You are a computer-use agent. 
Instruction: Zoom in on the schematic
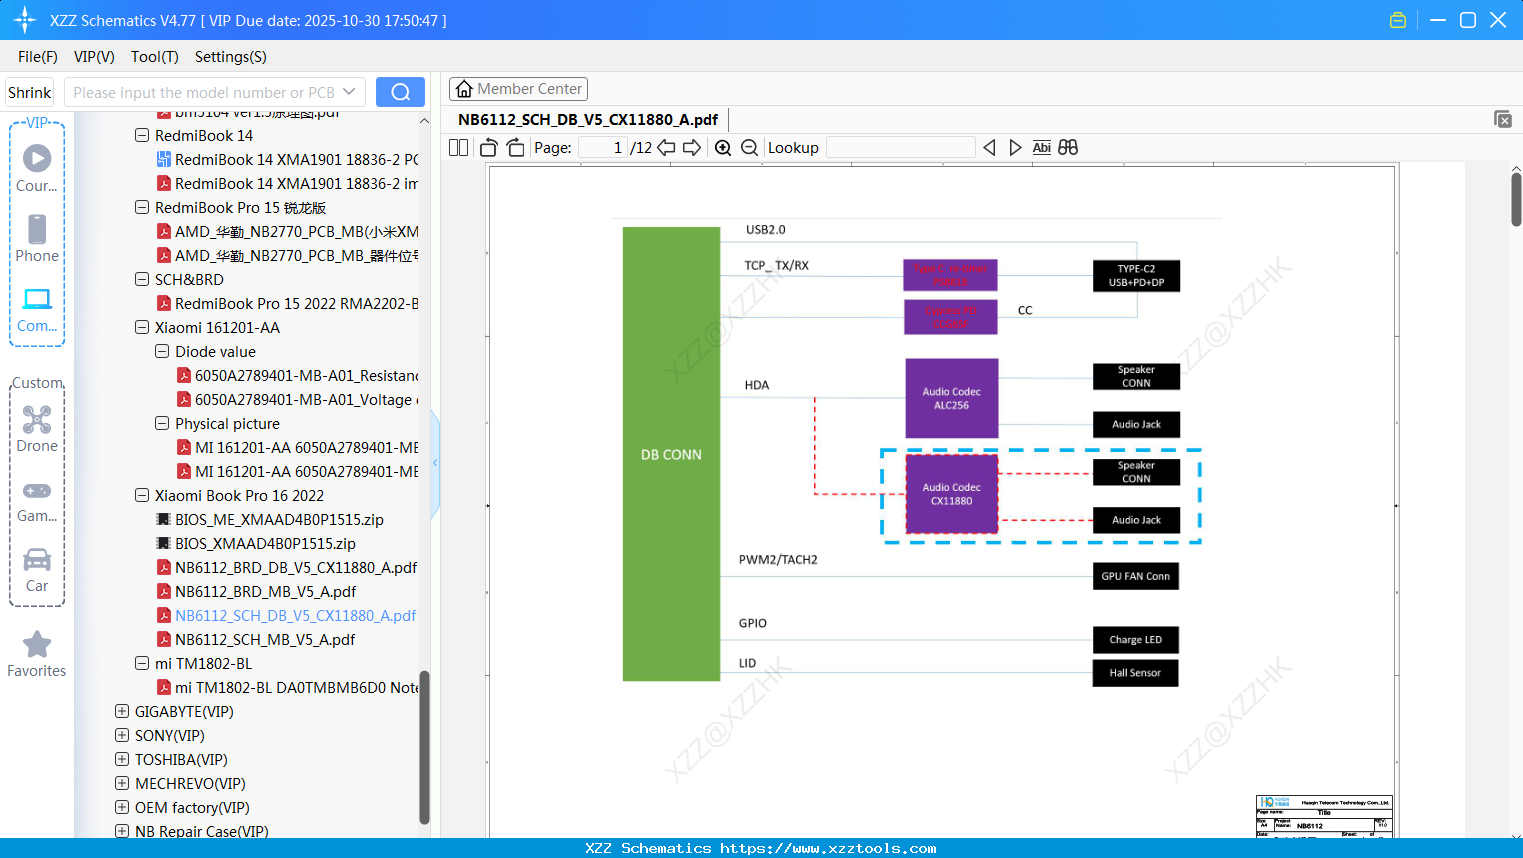tap(723, 148)
